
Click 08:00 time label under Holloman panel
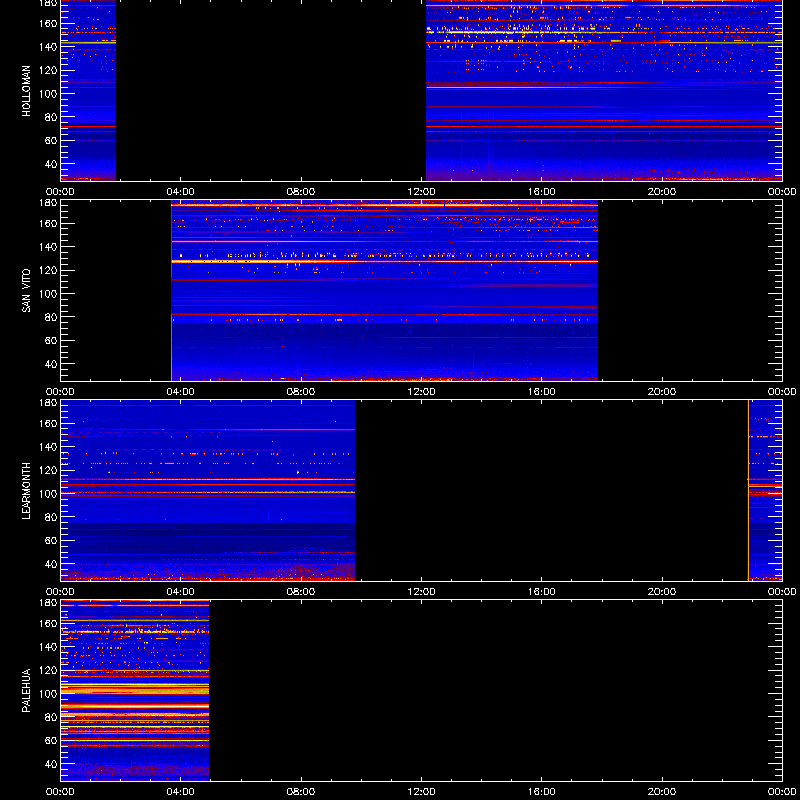pos(301,192)
